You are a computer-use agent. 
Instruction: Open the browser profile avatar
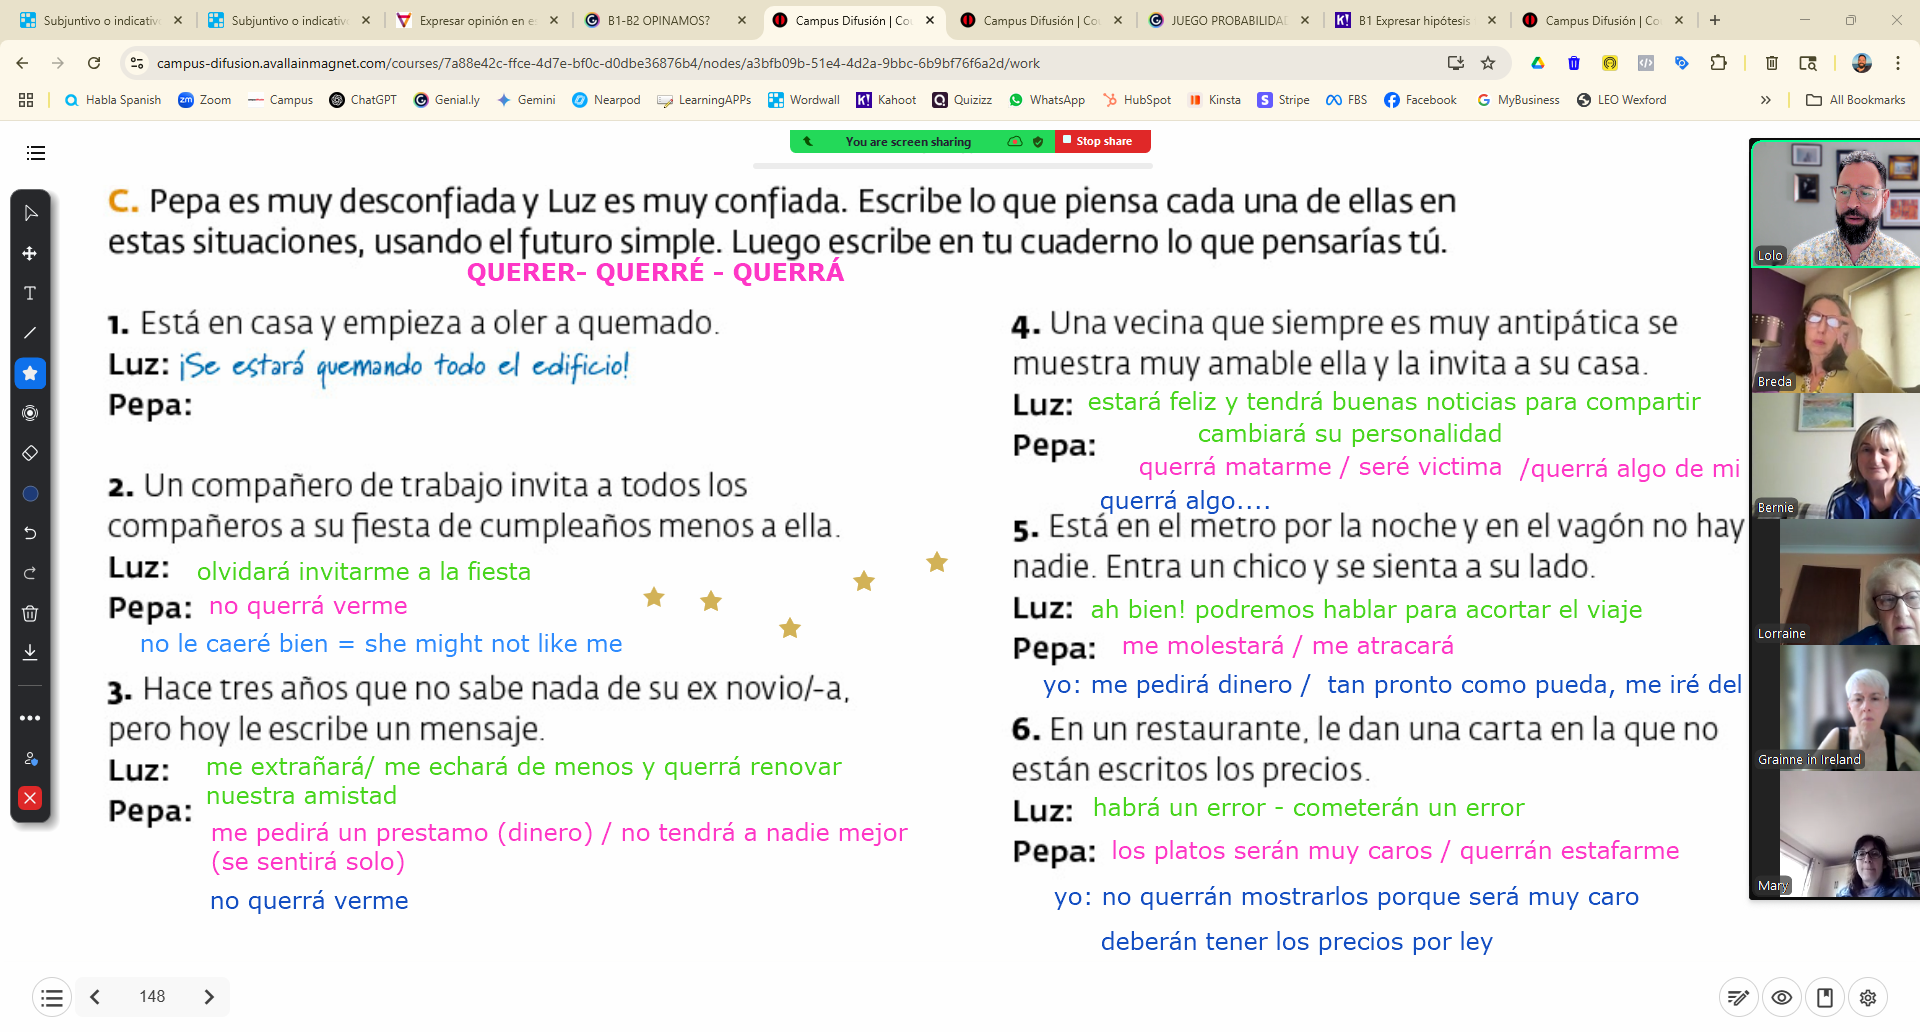tap(1862, 63)
